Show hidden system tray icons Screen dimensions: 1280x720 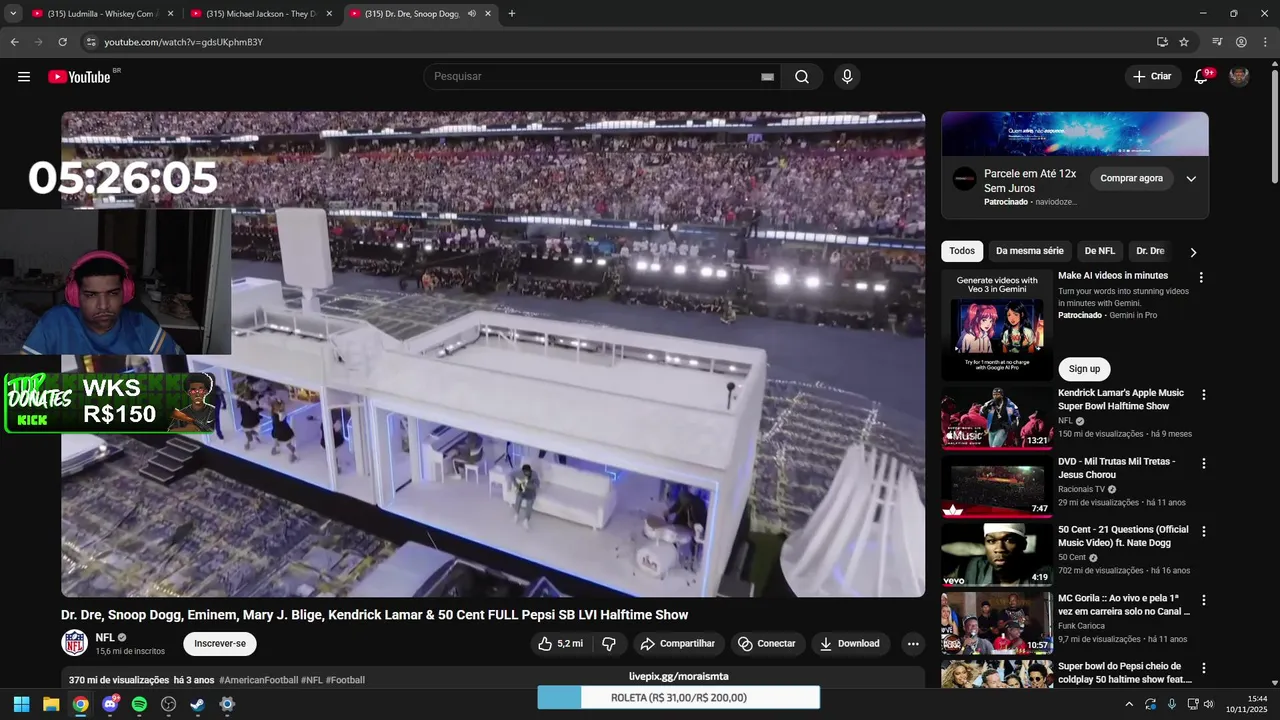(1129, 704)
